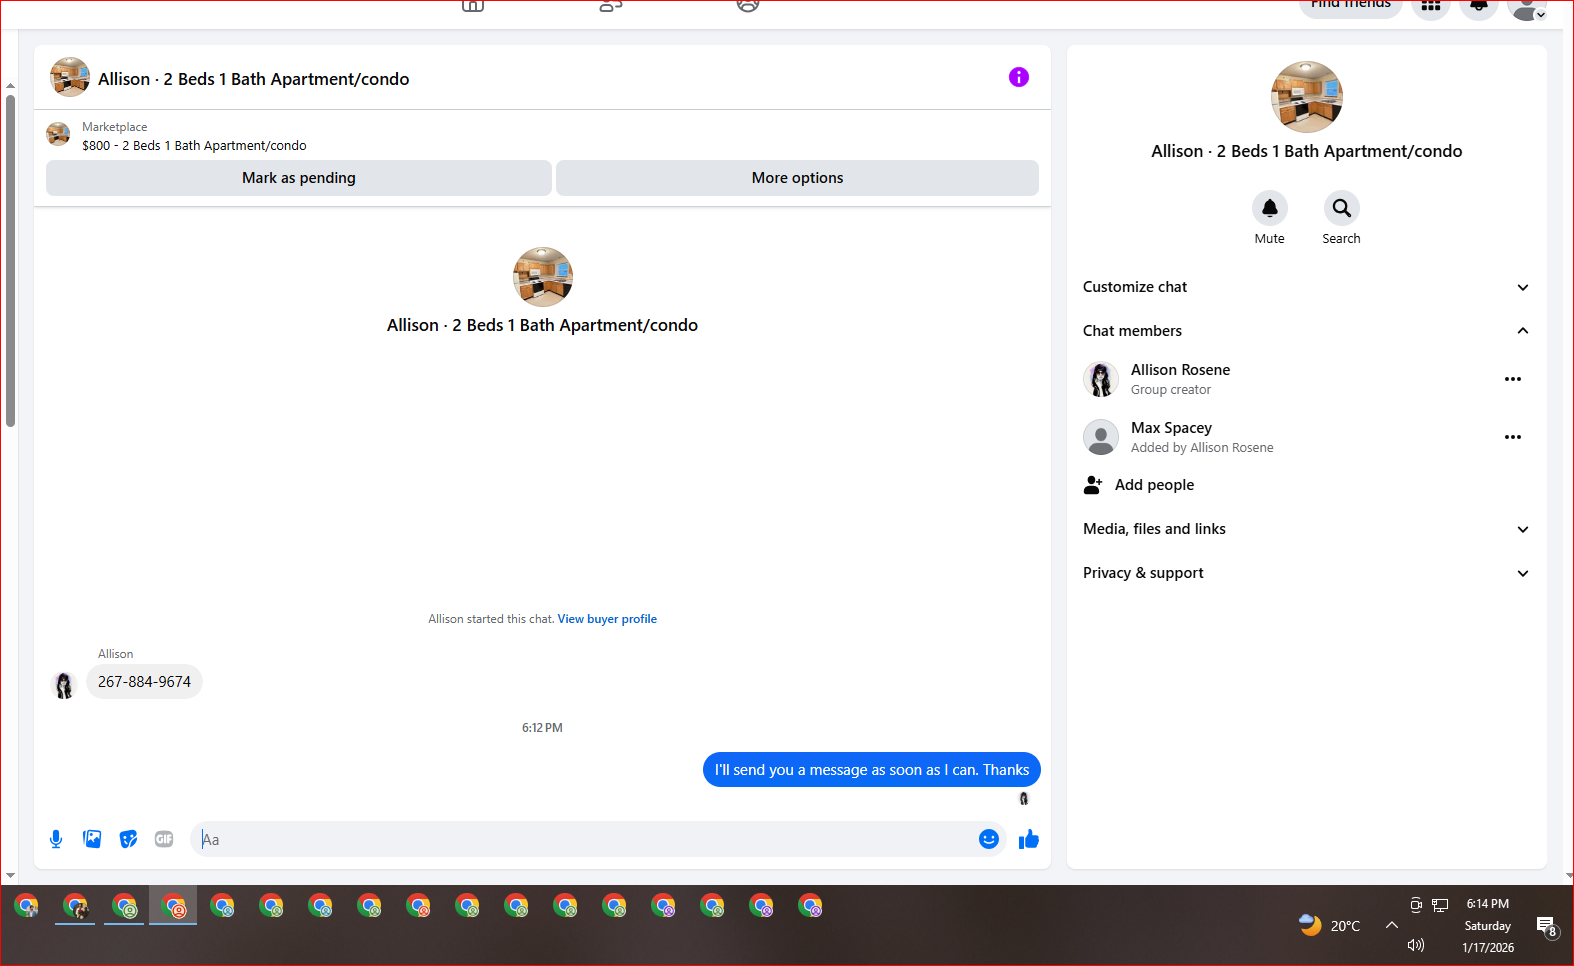The height and width of the screenshot is (966, 1574).
Task: Click the phone number message 267-884-9674
Action: tap(144, 682)
